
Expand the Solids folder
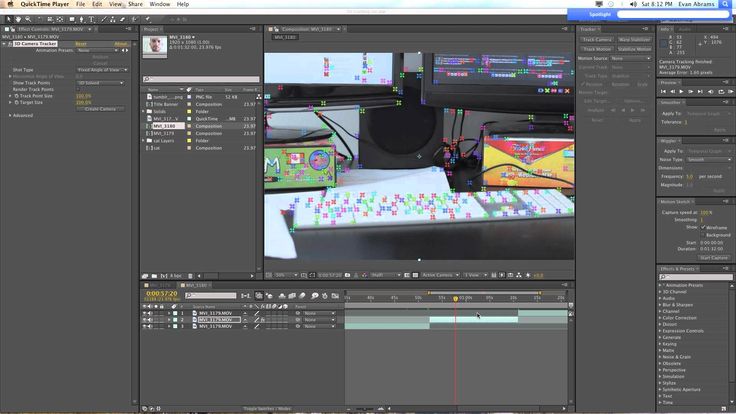pos(144,112)
